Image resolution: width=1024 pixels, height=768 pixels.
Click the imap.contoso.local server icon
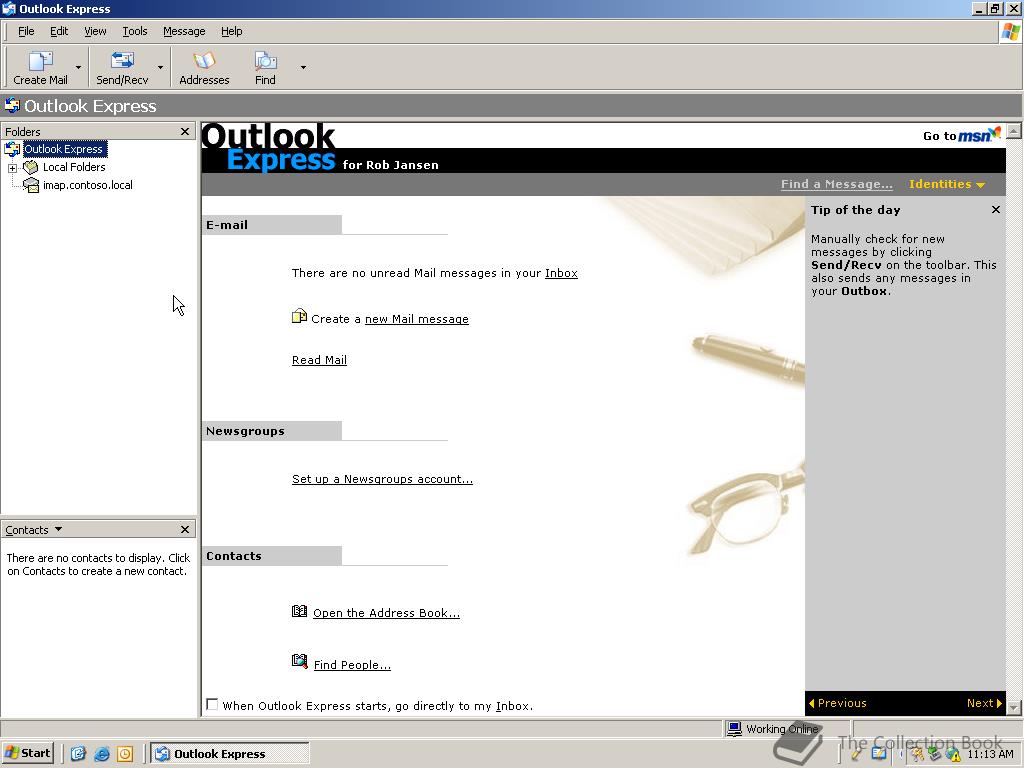point(31,185)
